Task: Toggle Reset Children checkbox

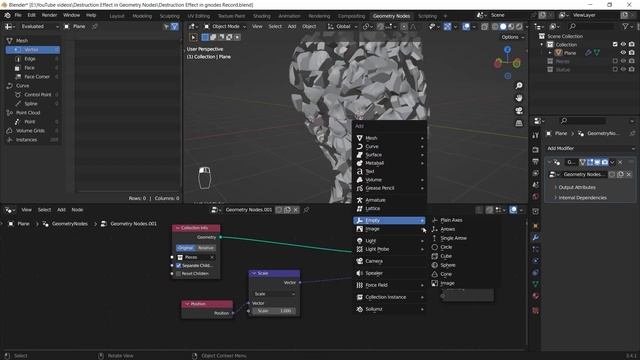Action: [178, 273]
